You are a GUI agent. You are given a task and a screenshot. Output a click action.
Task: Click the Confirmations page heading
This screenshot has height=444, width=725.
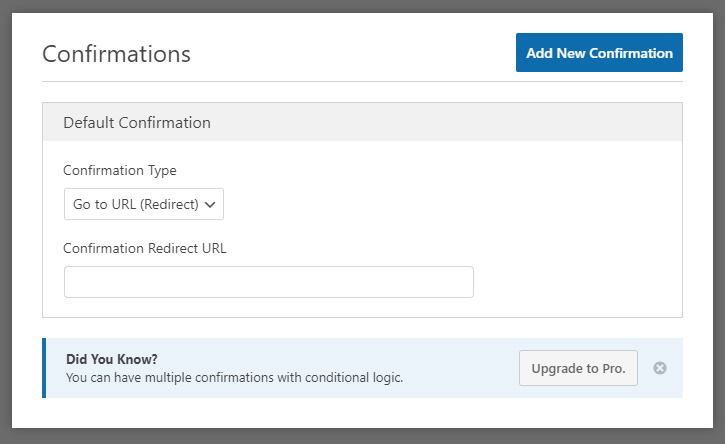click(x=116, y=53)
